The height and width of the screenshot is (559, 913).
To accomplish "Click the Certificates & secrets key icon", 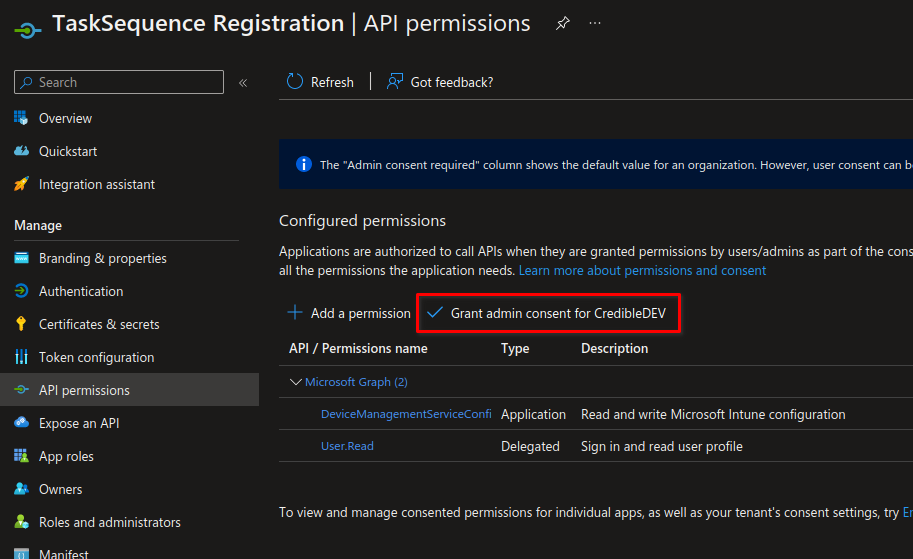I will click(22, 324).
